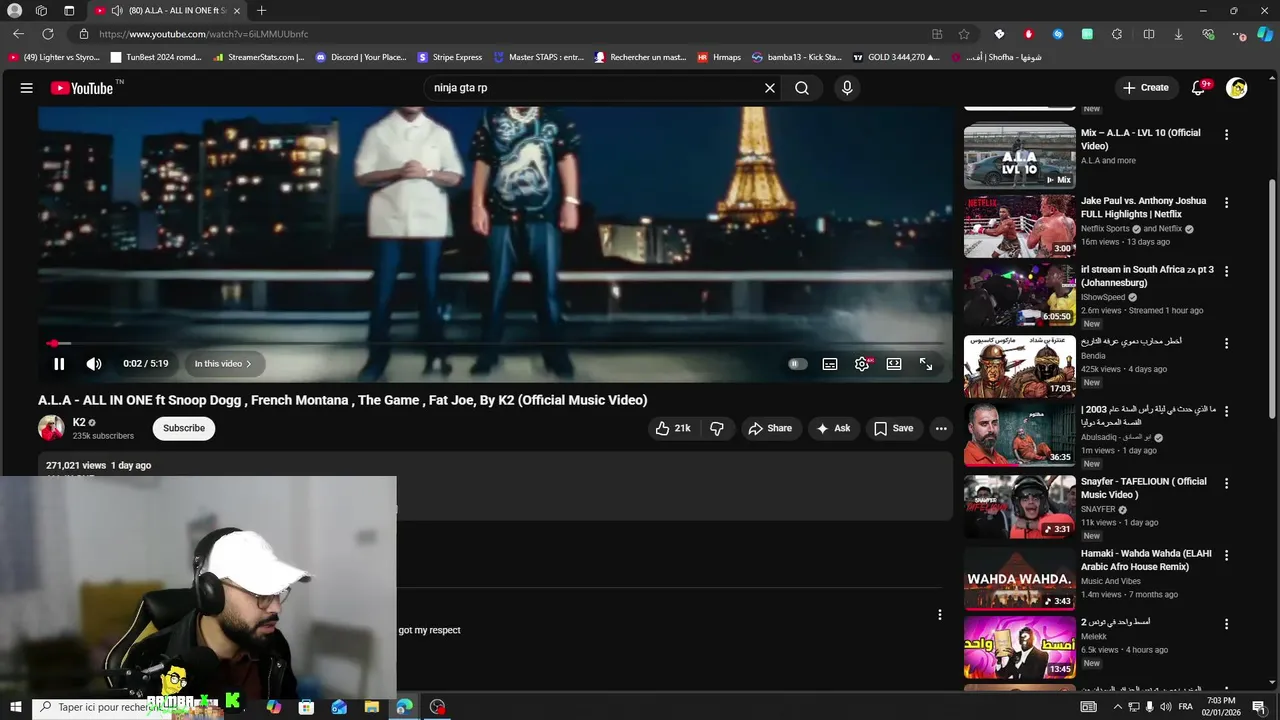Open File Explorer on taskbar
Screen dimensions: 1280x720
click(x=372, y=707)
